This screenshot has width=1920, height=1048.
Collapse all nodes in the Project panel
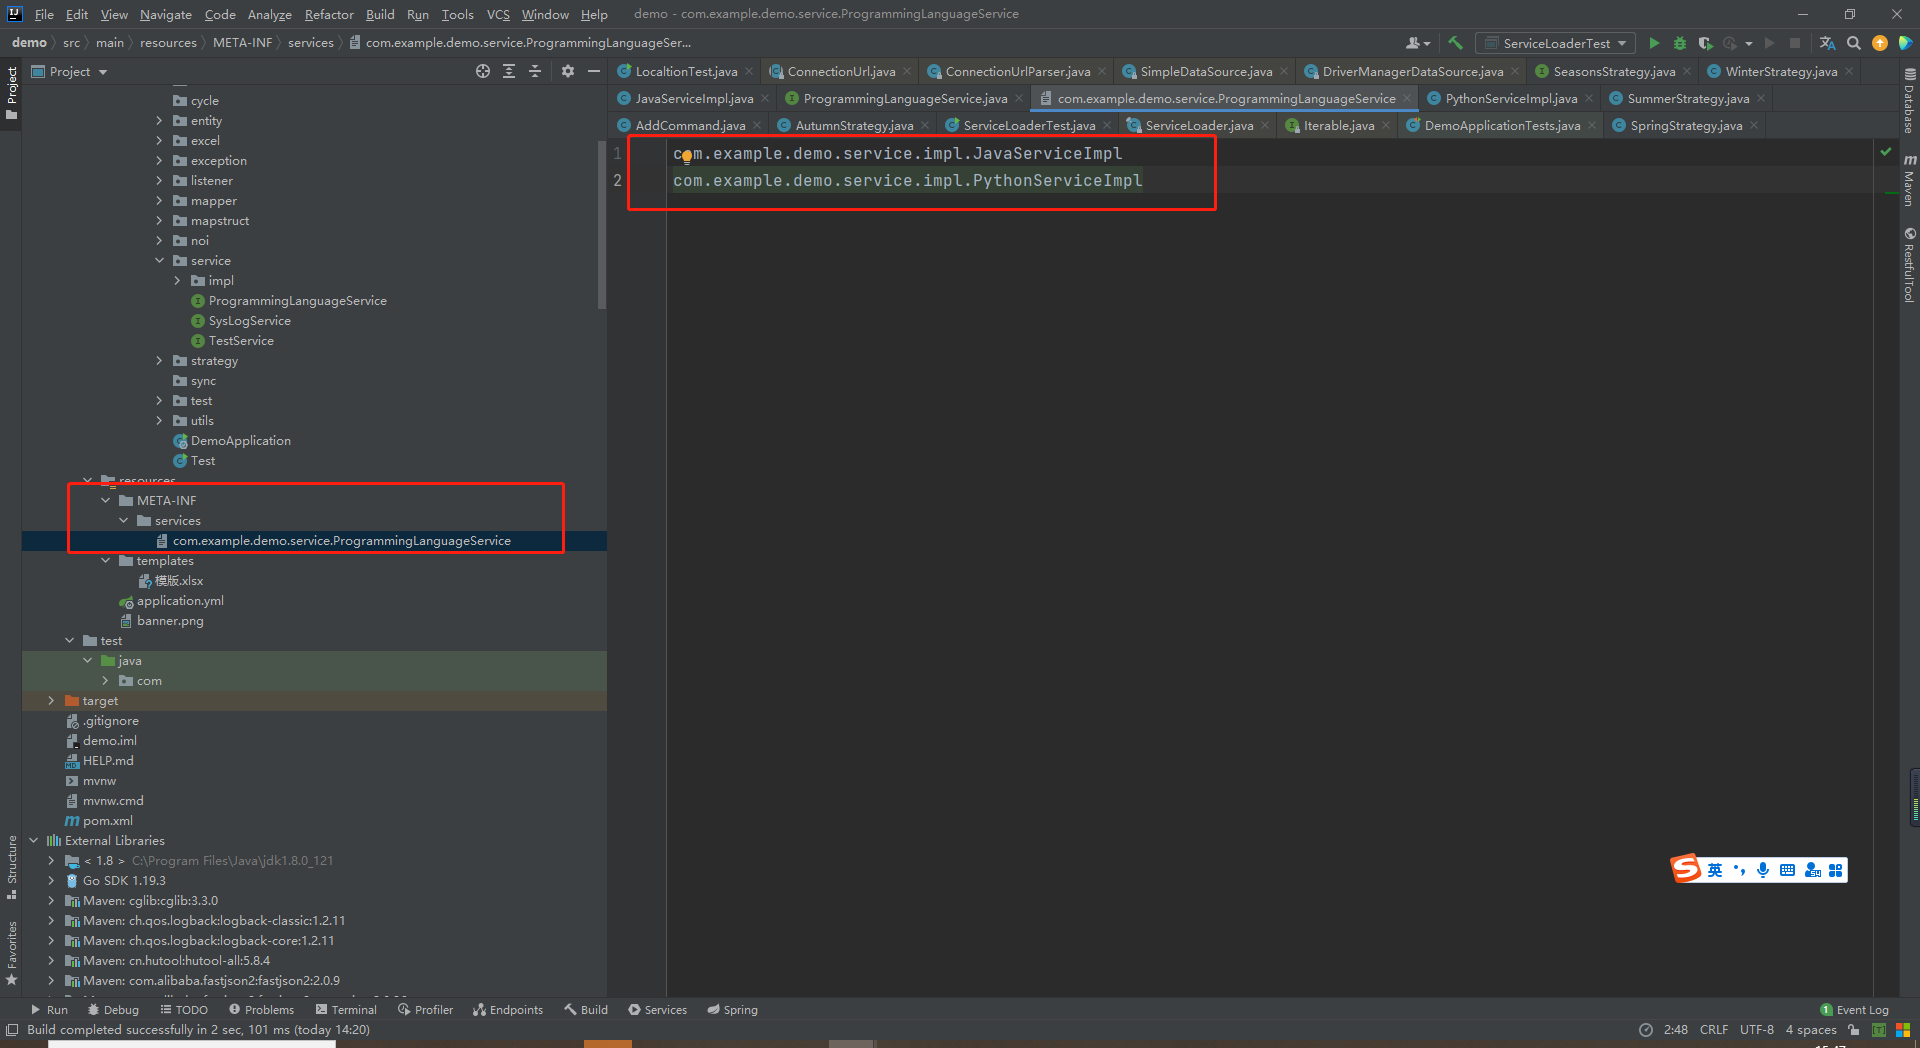coord(535,71)
